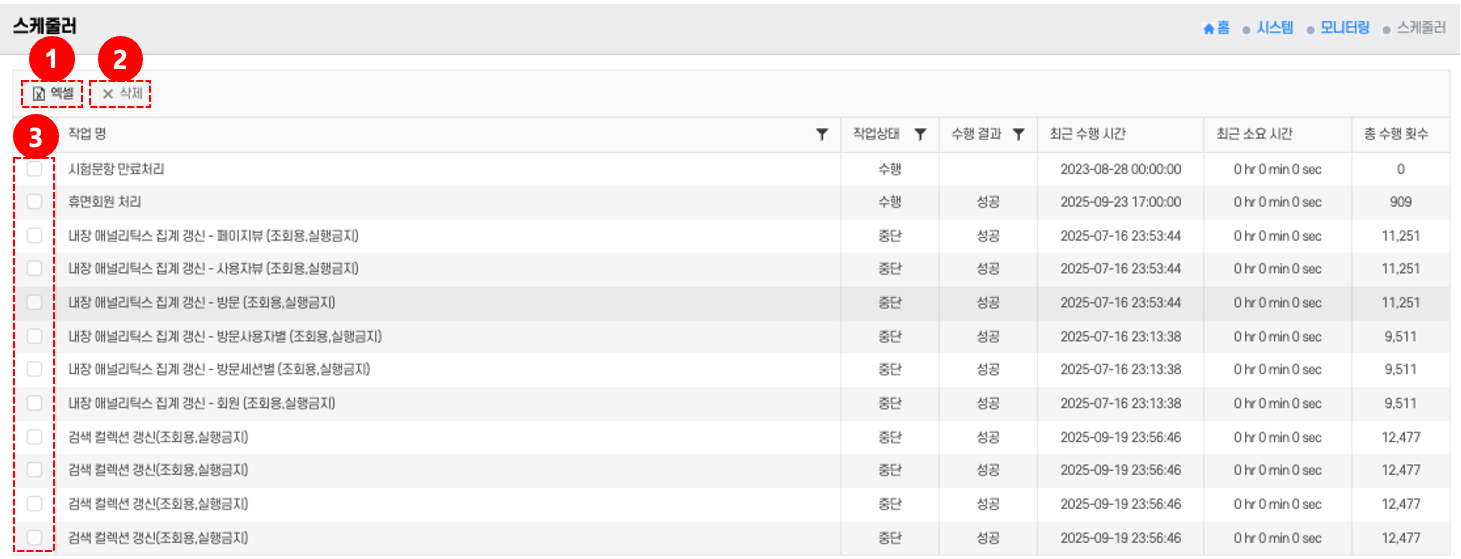
Task: Toggle the checkbox for 방문세션별 집계 row
Action: pyautogui.click(x=34, y=370)
